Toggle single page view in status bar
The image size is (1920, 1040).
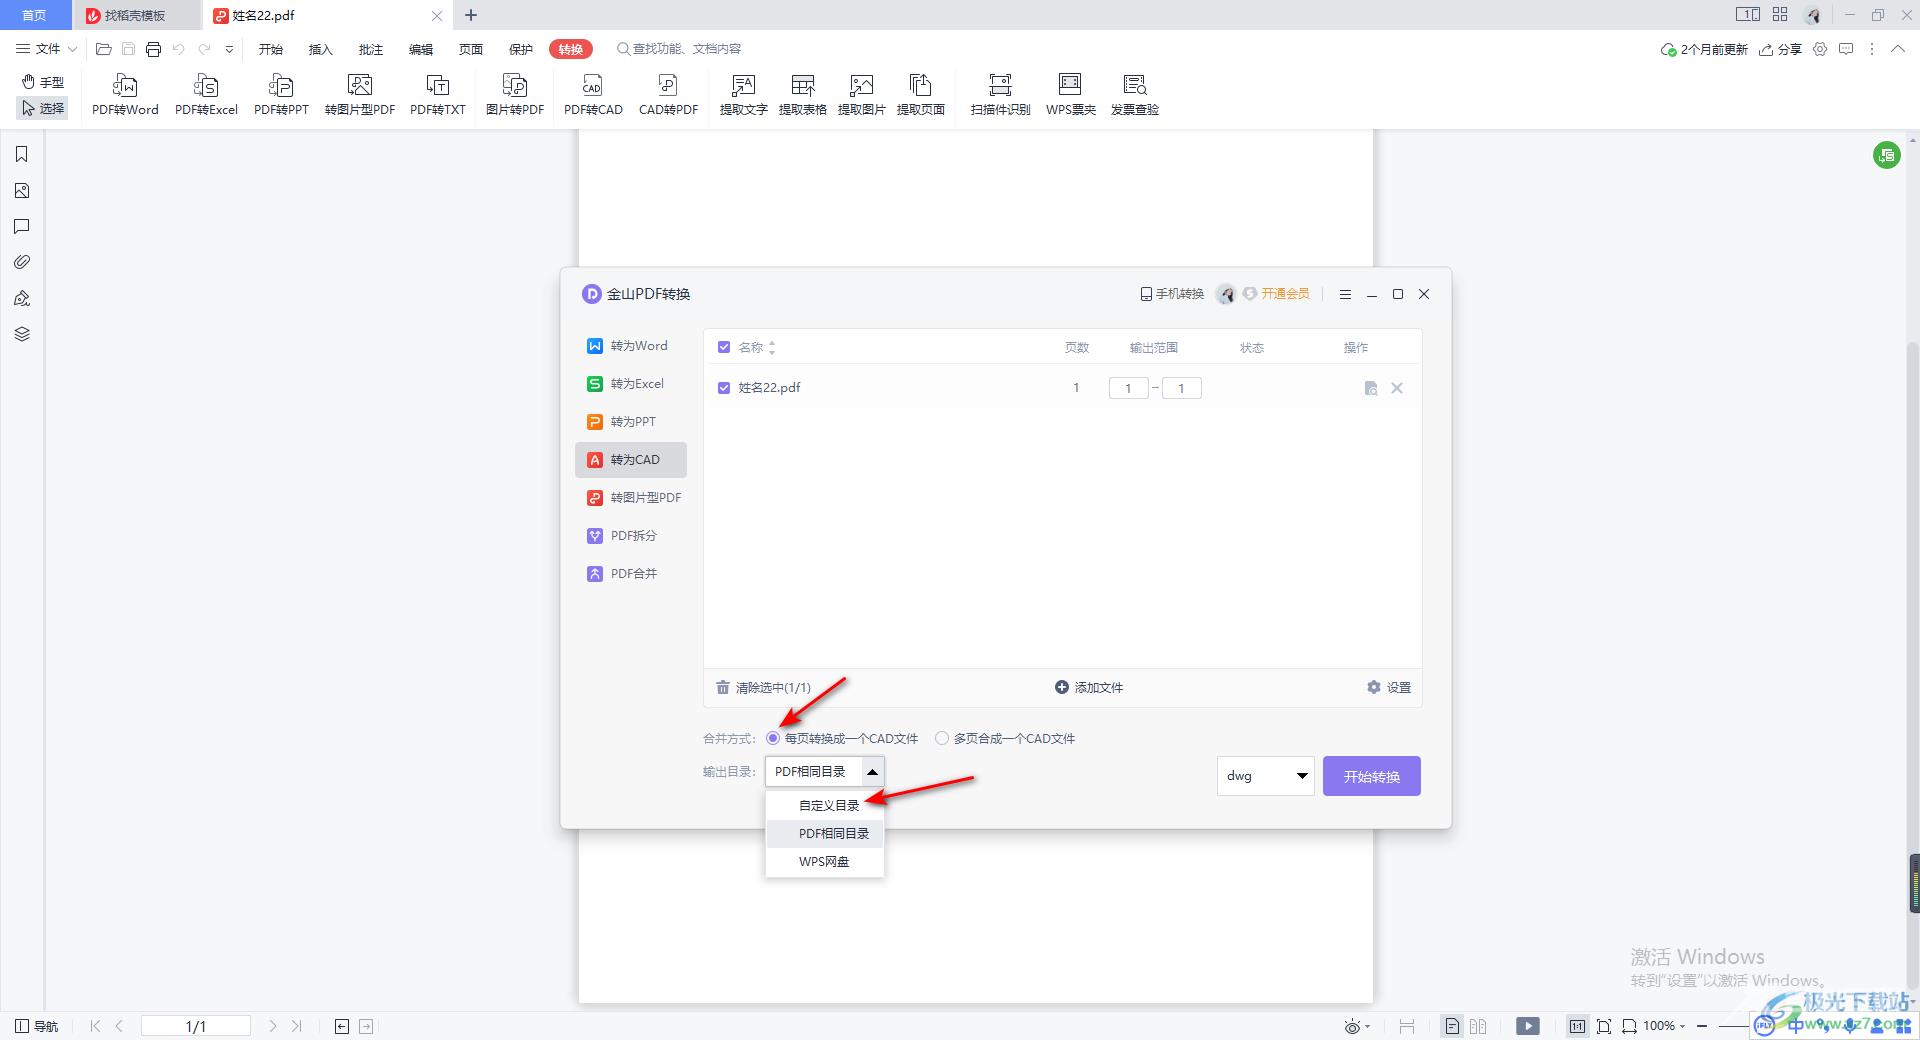pyautogui.click(x=1452, y=1026)
